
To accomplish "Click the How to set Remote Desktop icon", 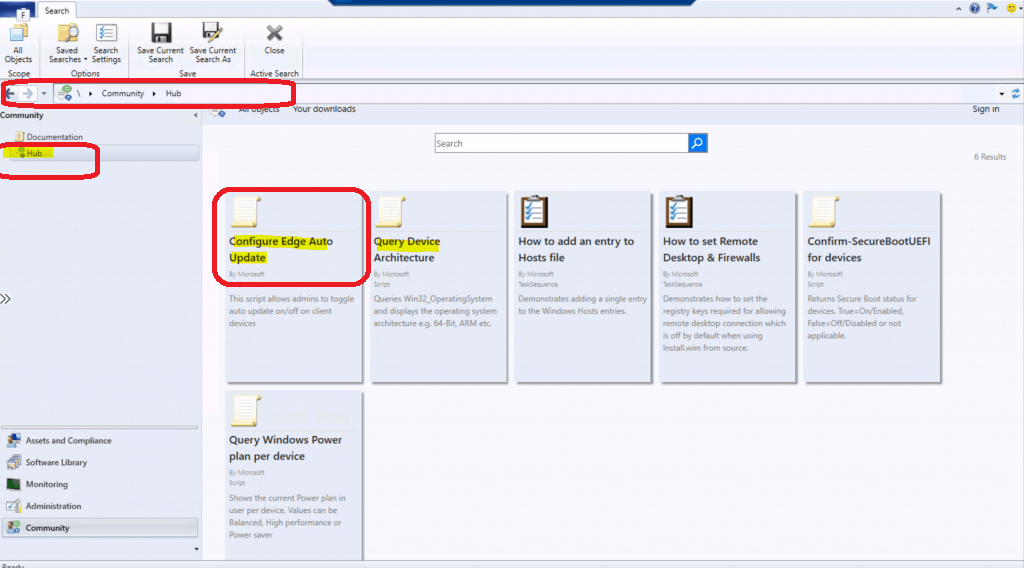I will (x=679, y=212).
